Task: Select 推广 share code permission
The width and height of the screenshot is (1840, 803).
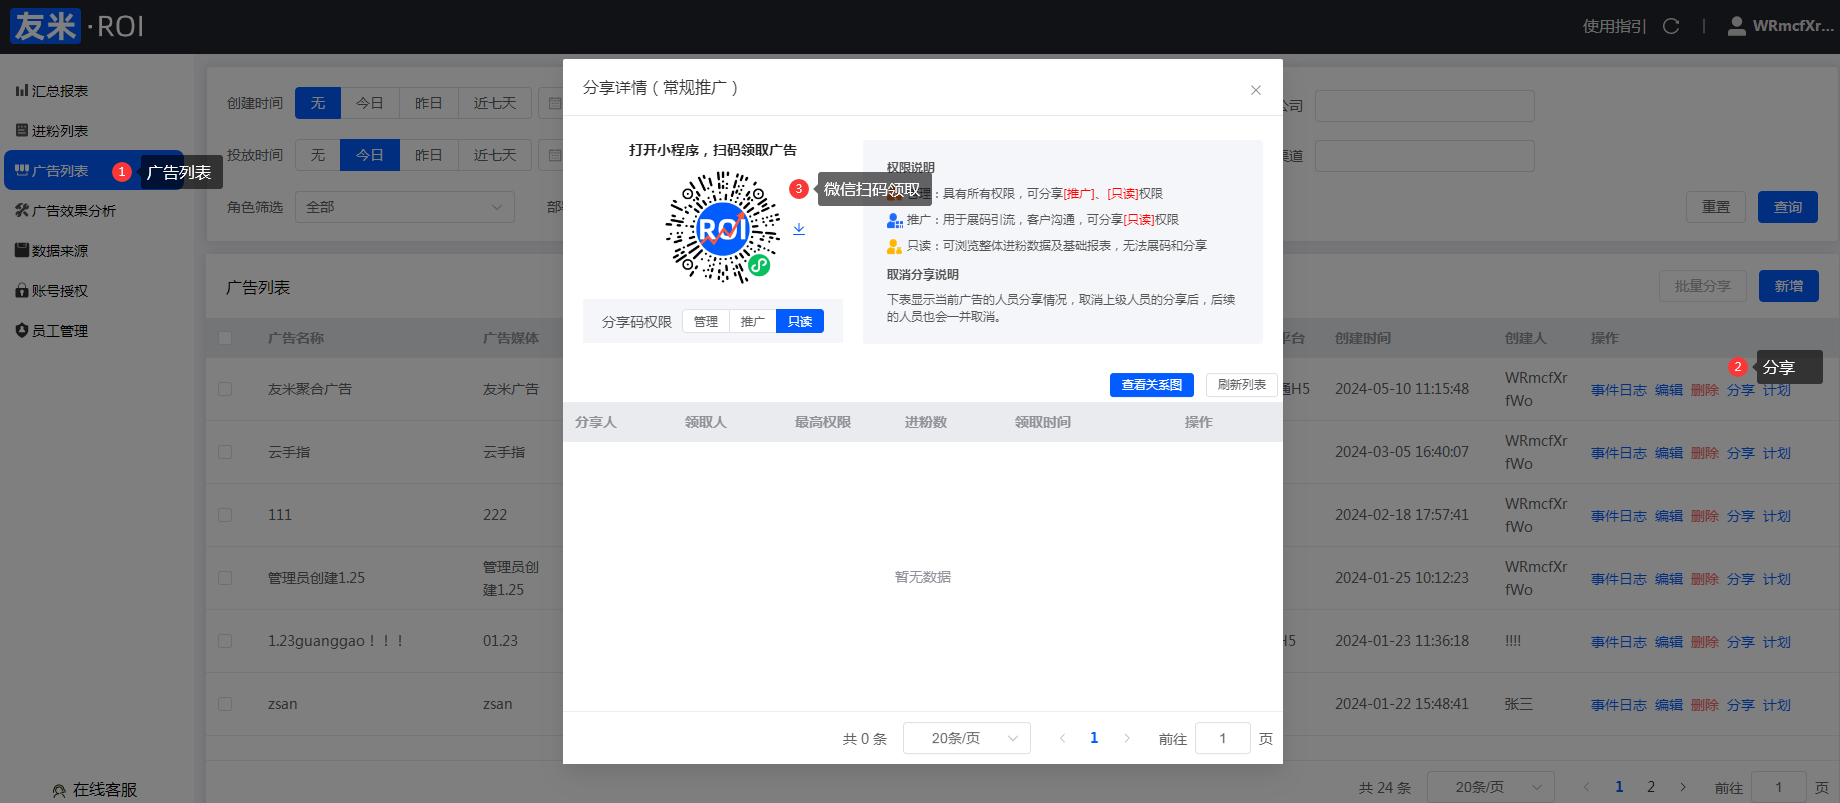Action: 753,321
